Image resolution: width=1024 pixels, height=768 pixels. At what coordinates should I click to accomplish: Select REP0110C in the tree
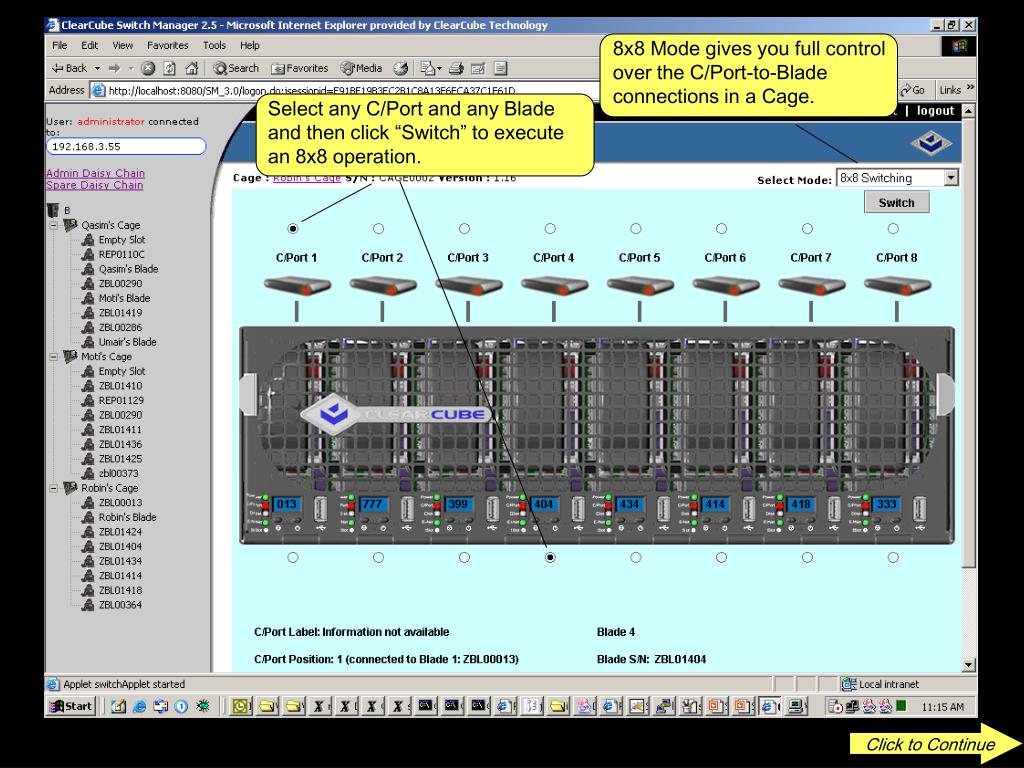tap(121, 255)
